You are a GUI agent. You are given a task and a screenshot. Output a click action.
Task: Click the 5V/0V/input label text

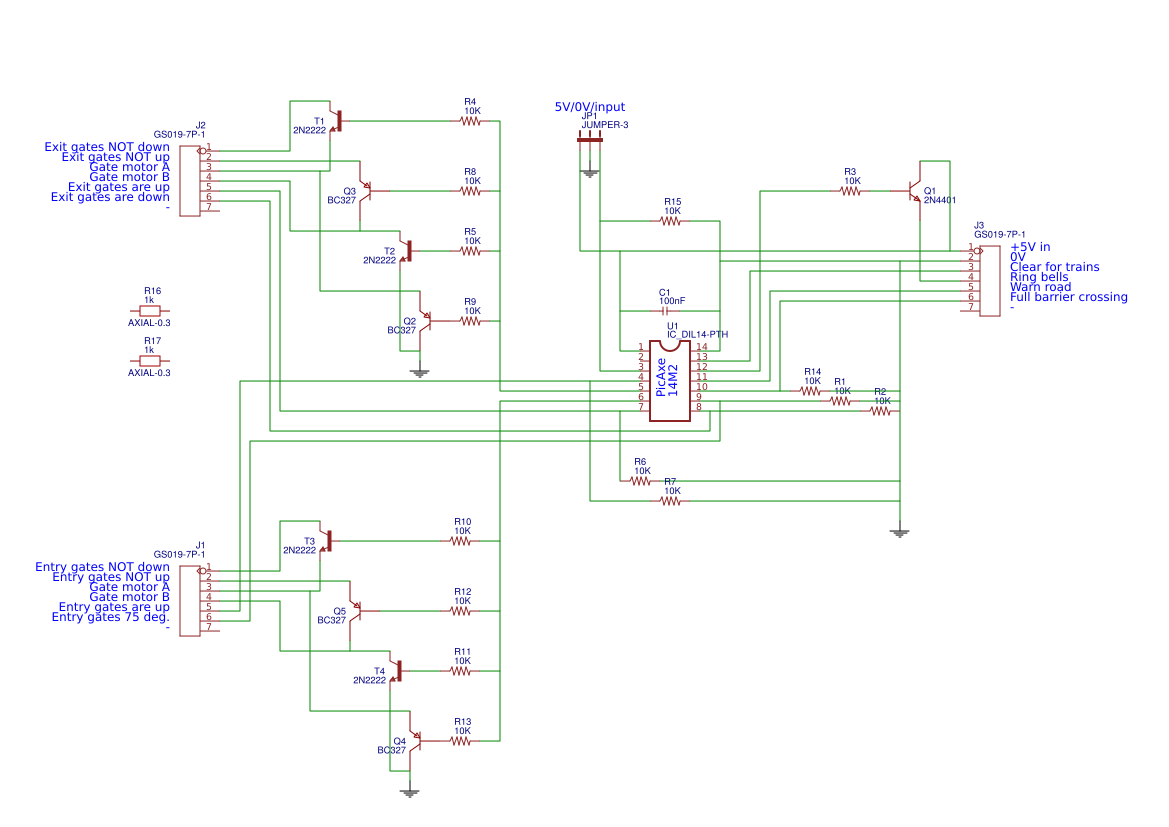tap(590, 106)
